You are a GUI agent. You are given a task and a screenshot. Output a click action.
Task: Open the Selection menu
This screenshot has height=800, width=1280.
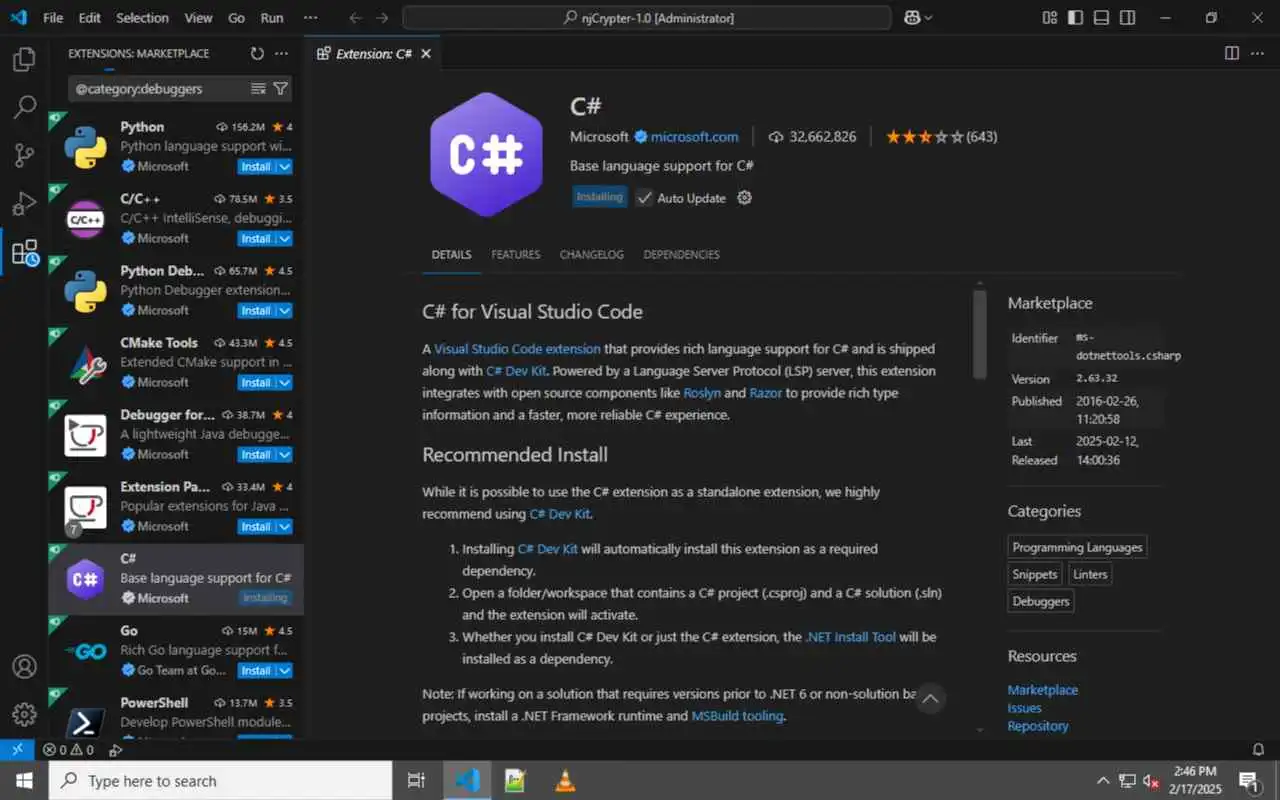tap(142, 18)
